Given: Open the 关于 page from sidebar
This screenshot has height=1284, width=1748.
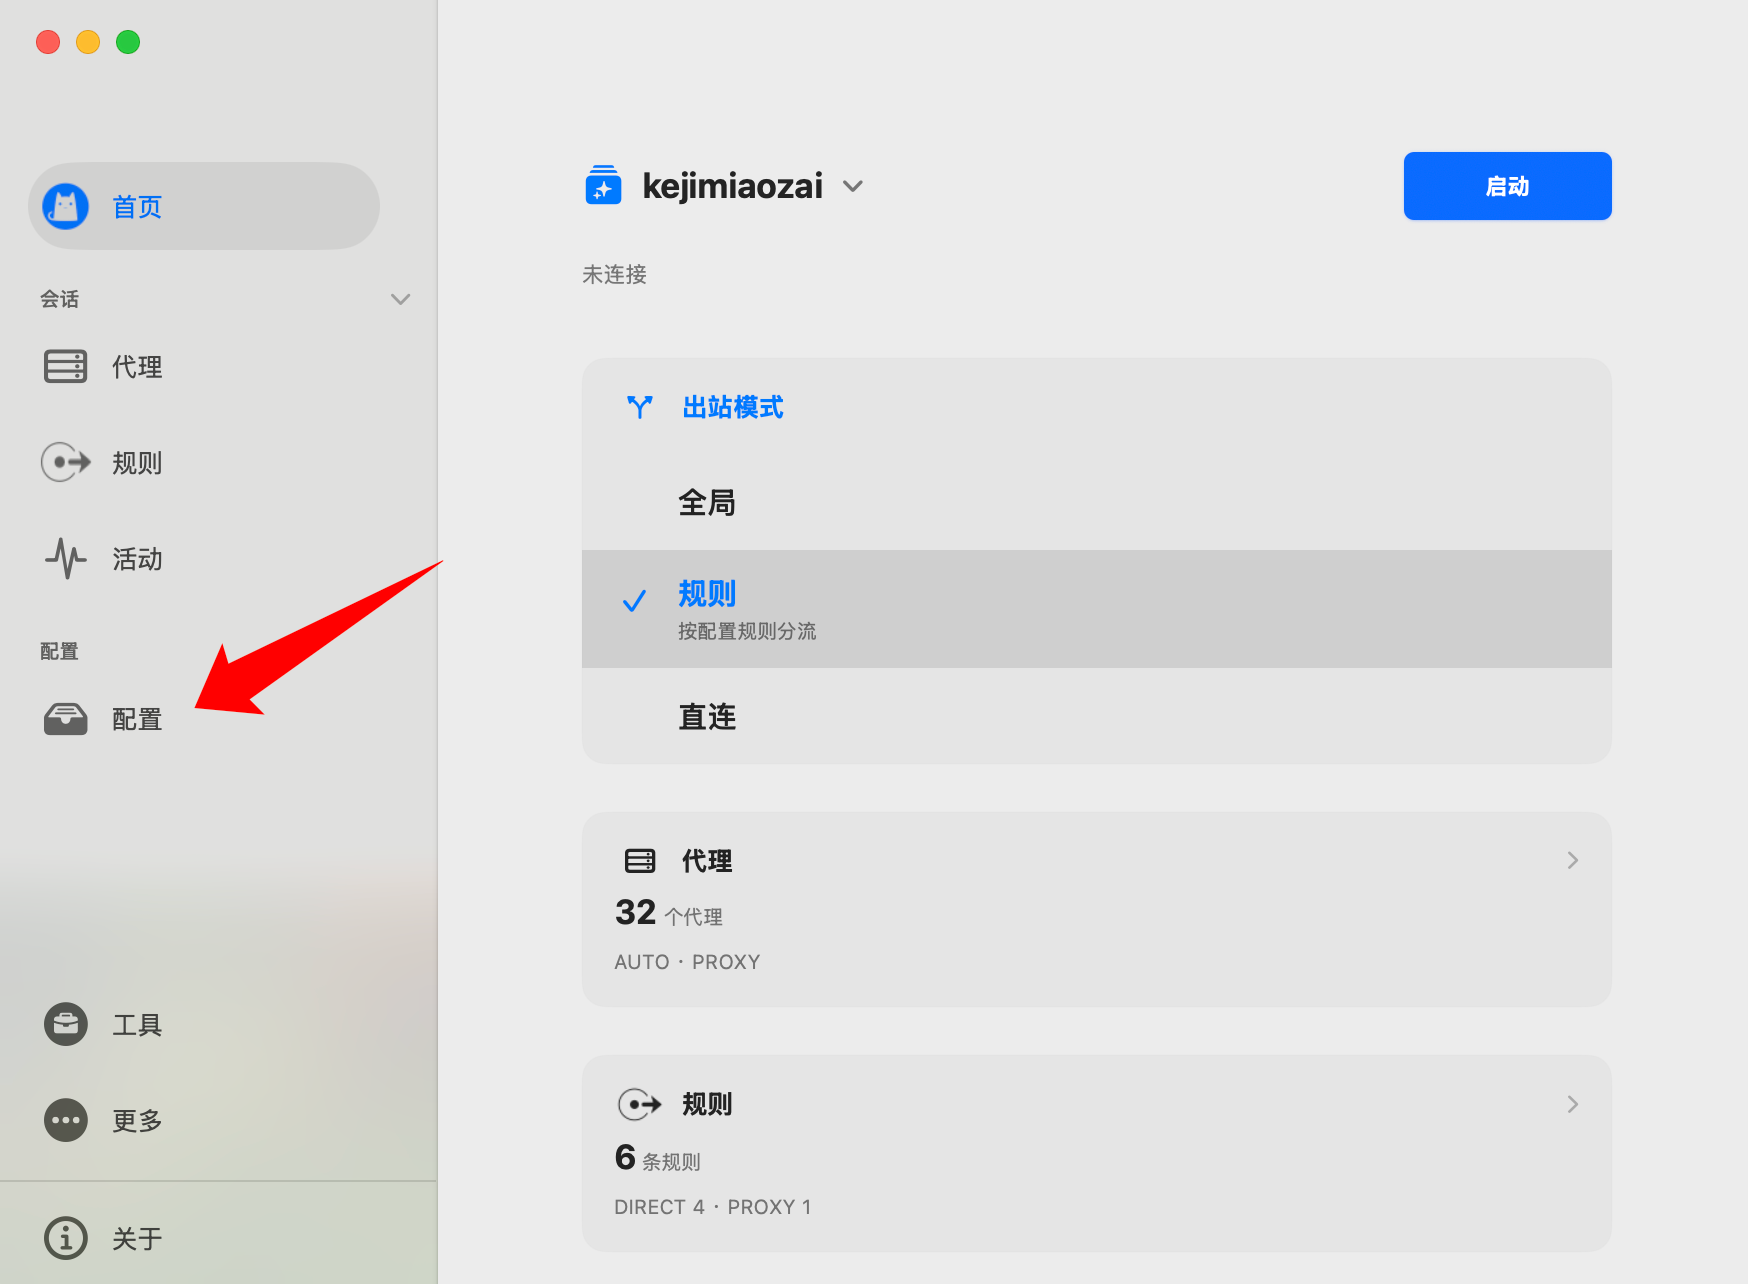Looking at the screenshot, I should (204, 1238).
